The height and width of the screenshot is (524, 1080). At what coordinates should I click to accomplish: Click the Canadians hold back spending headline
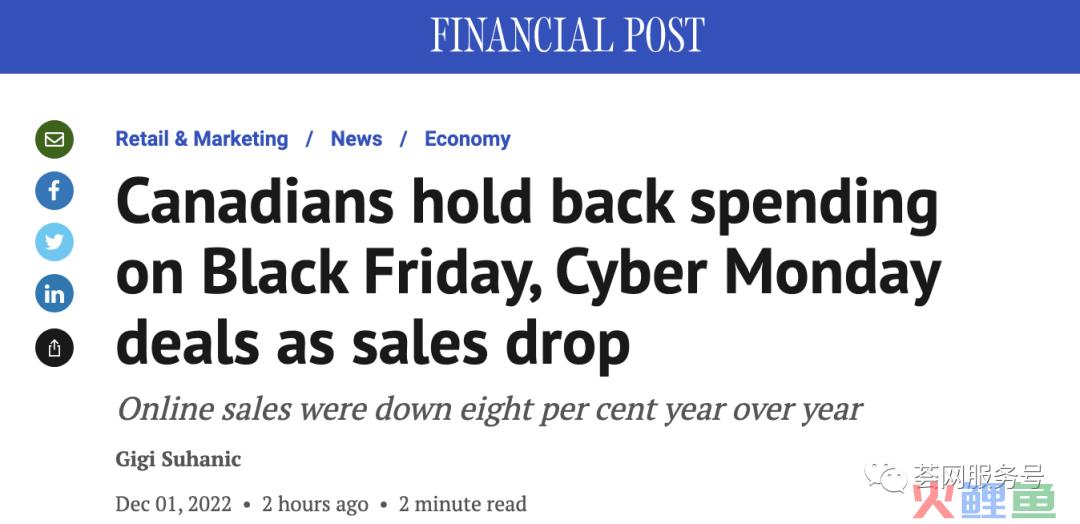point(528,272)
